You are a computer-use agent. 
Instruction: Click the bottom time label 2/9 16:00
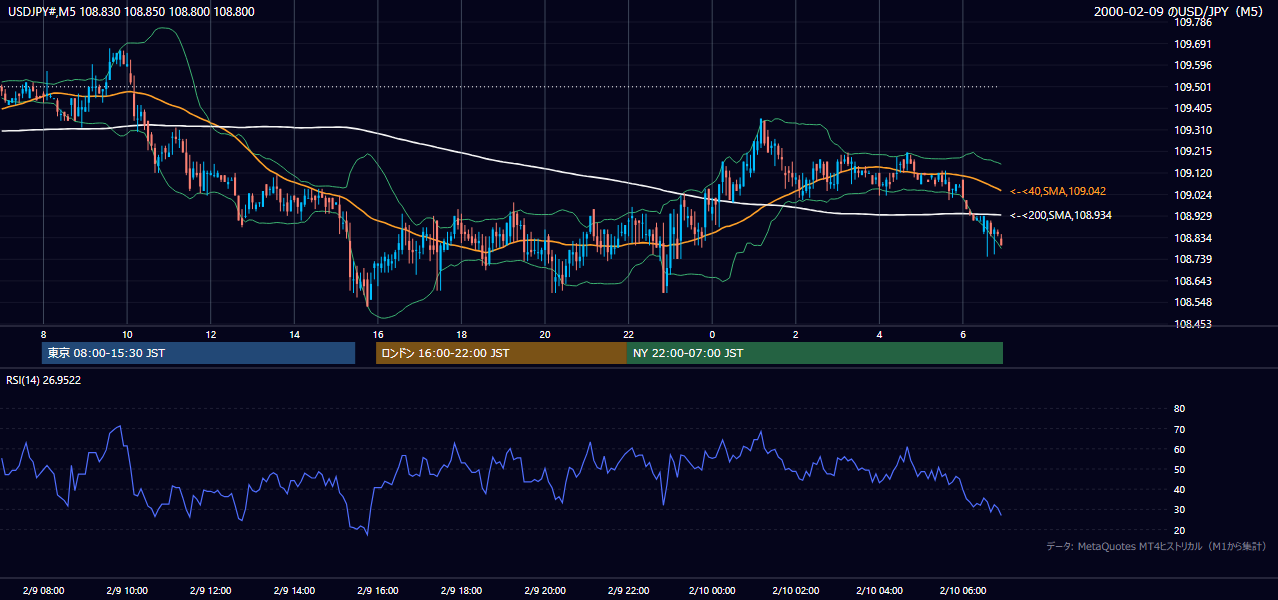(377, 591)
